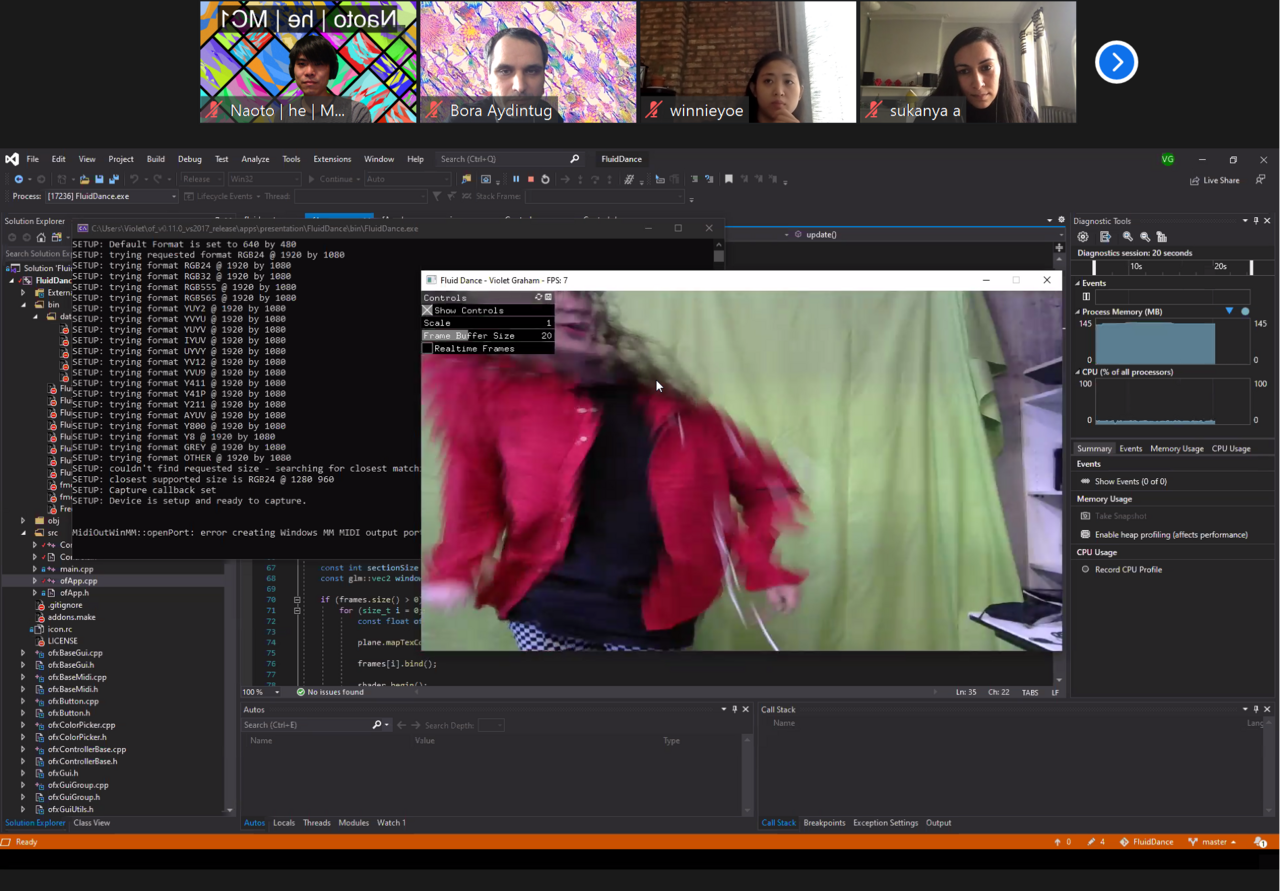The image size is (1280, 891).
Task: Click the bookmark toolbar icon
Action: coord(729,179)
